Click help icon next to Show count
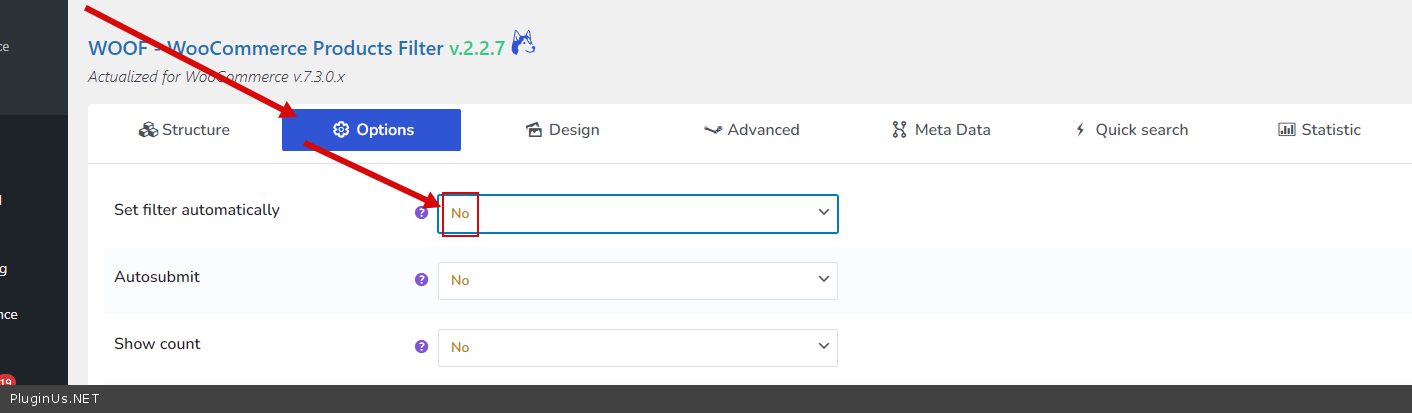1412x413 pixels. pyautogui.click(x=422, y=347)
